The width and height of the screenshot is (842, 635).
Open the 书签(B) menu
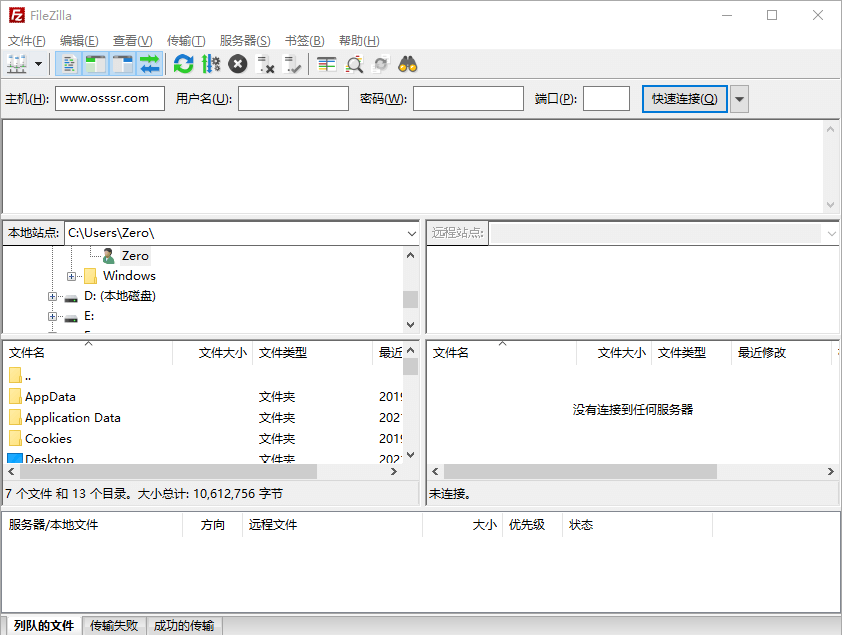point(304,41)
